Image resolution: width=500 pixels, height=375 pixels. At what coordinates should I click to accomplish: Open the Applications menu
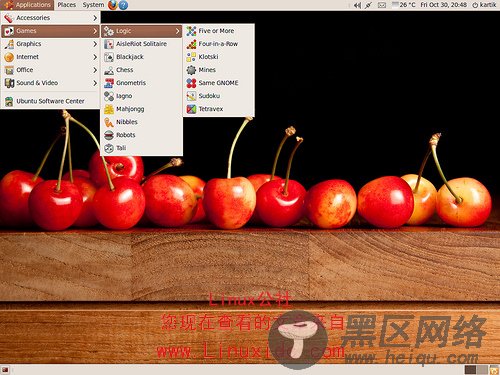click(27, 5)
